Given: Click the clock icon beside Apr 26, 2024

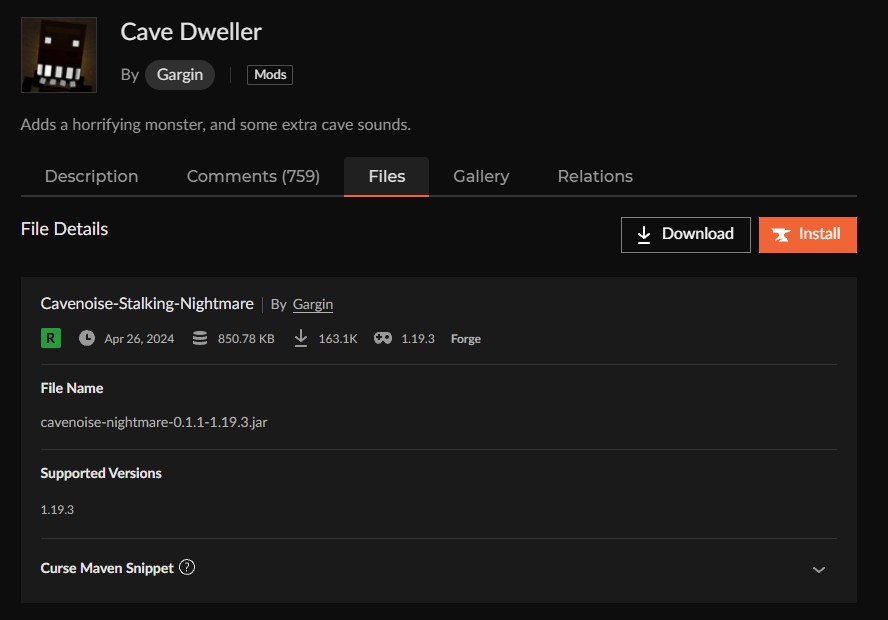Looking at the screenshot, I should coord(87,339).
